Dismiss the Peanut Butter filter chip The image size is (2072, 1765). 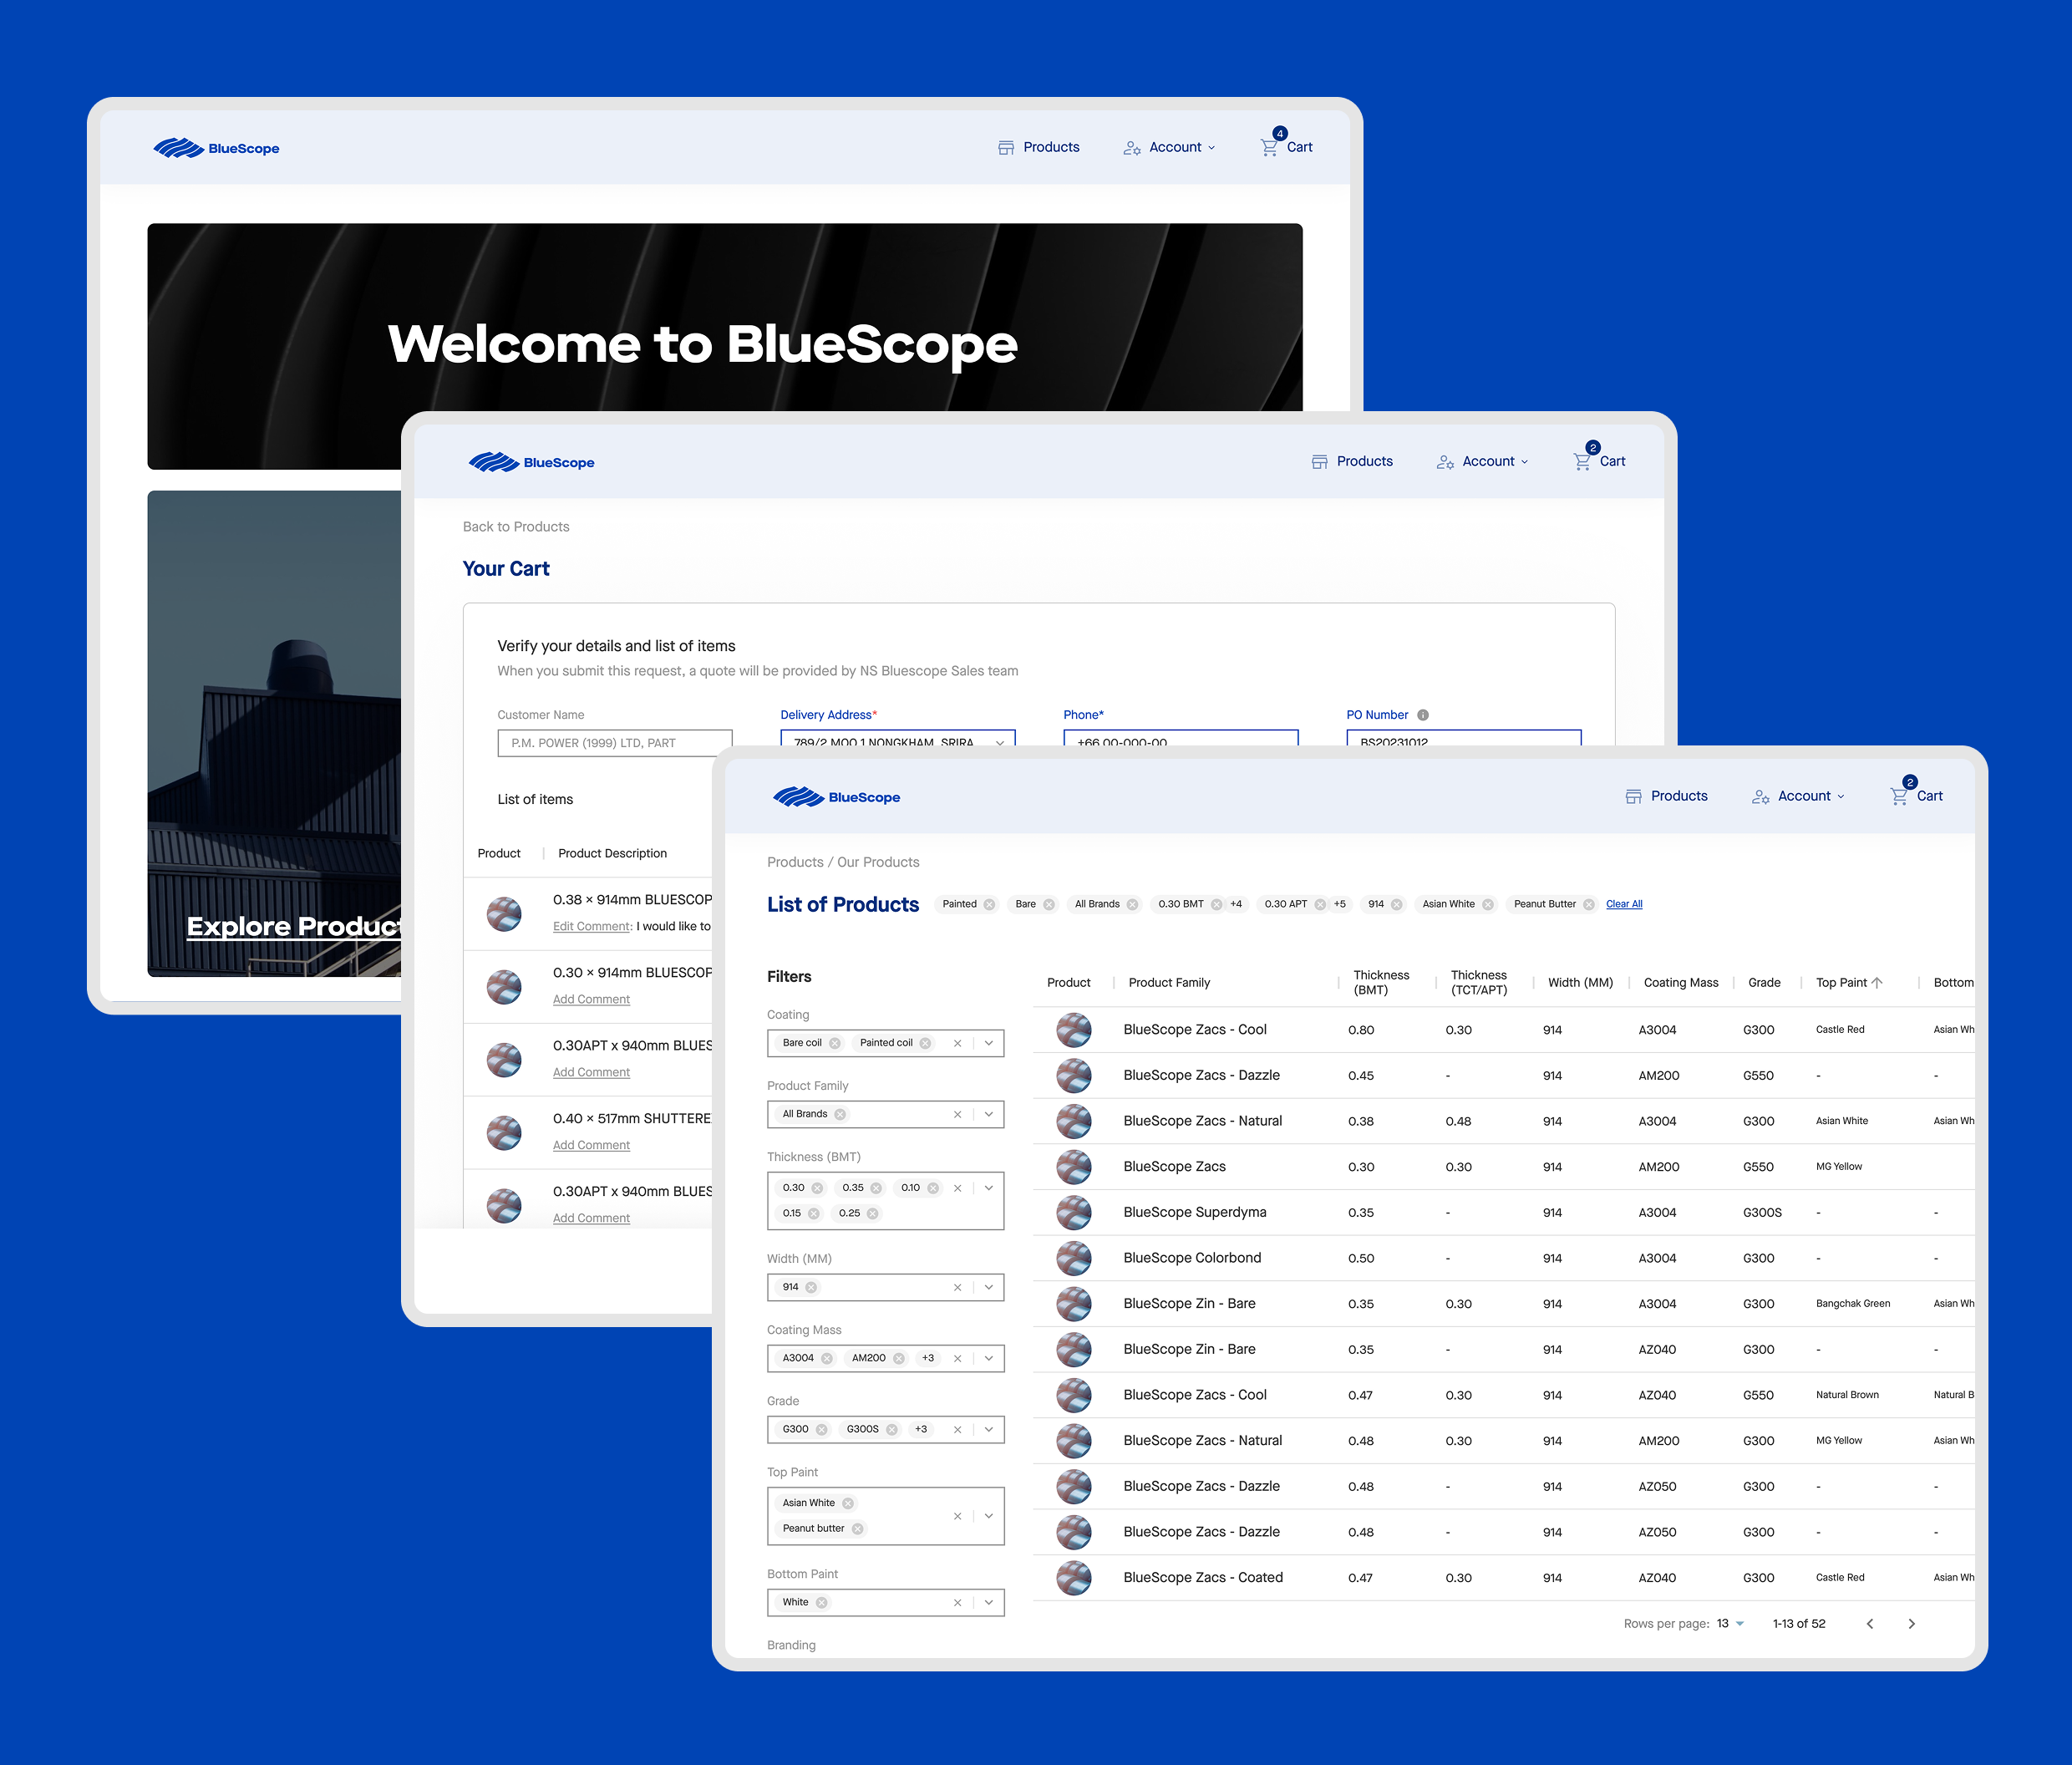pos(1588,903)
